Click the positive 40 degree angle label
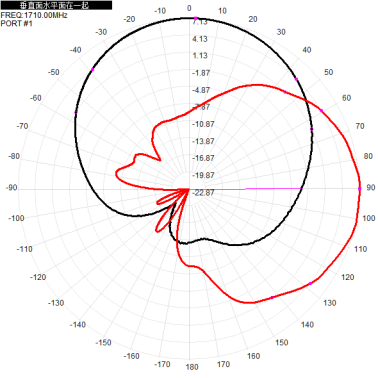378x378 pixels. (307, 50)
